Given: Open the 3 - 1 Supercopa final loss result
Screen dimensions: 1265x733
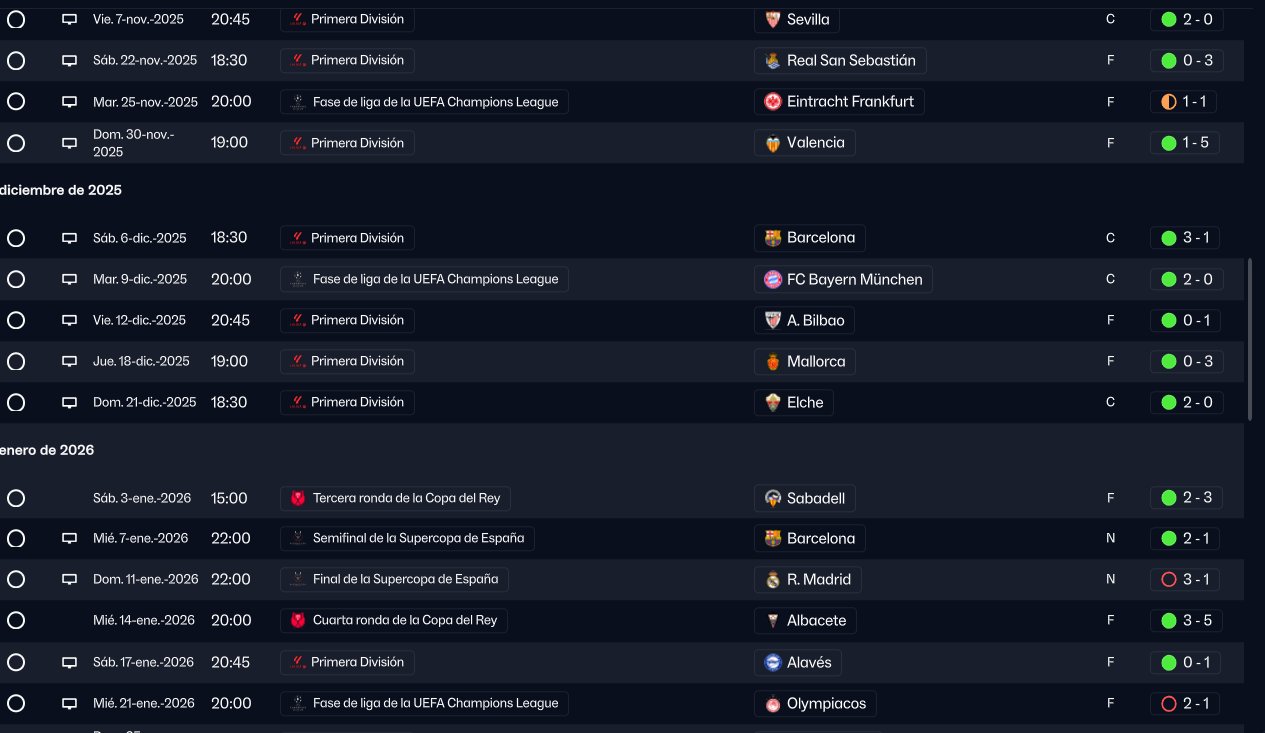Looking at the screenshot, I should point(1186,580).
